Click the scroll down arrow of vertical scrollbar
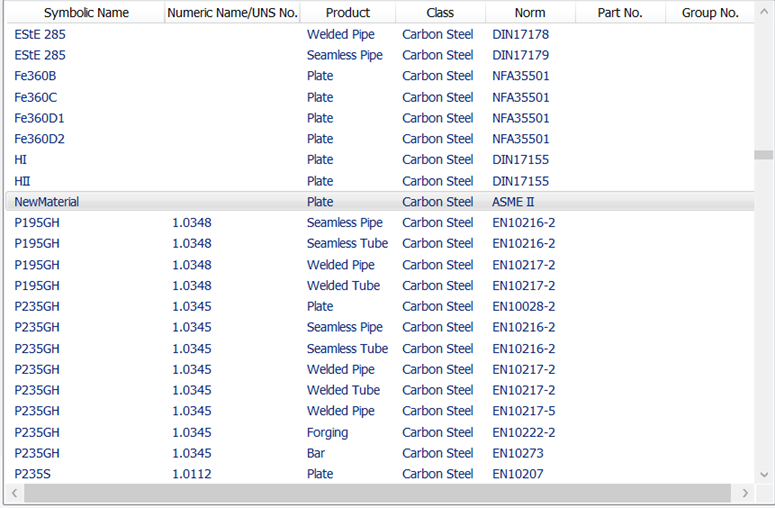Image resolution: width=775 pixels, height=508 pixels. click(764, 475)
